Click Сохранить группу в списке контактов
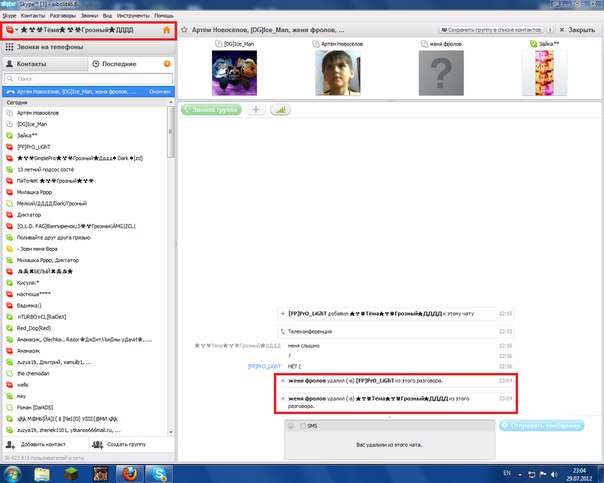This screenshot has width=604, height=483. pos(506,30)
